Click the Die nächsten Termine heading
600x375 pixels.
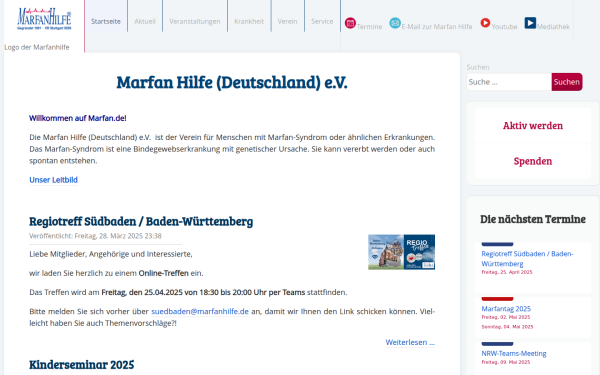tap(533, 219)
